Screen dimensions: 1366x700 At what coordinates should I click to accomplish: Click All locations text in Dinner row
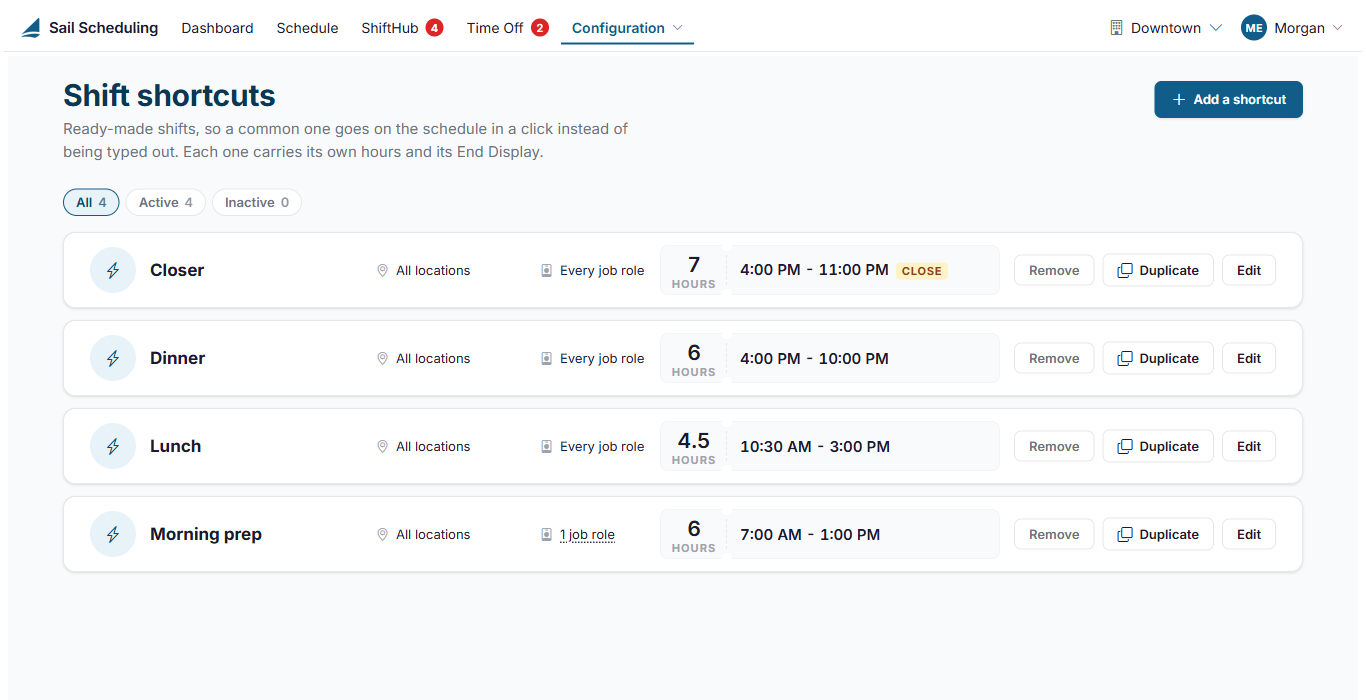tap(433, 358)
